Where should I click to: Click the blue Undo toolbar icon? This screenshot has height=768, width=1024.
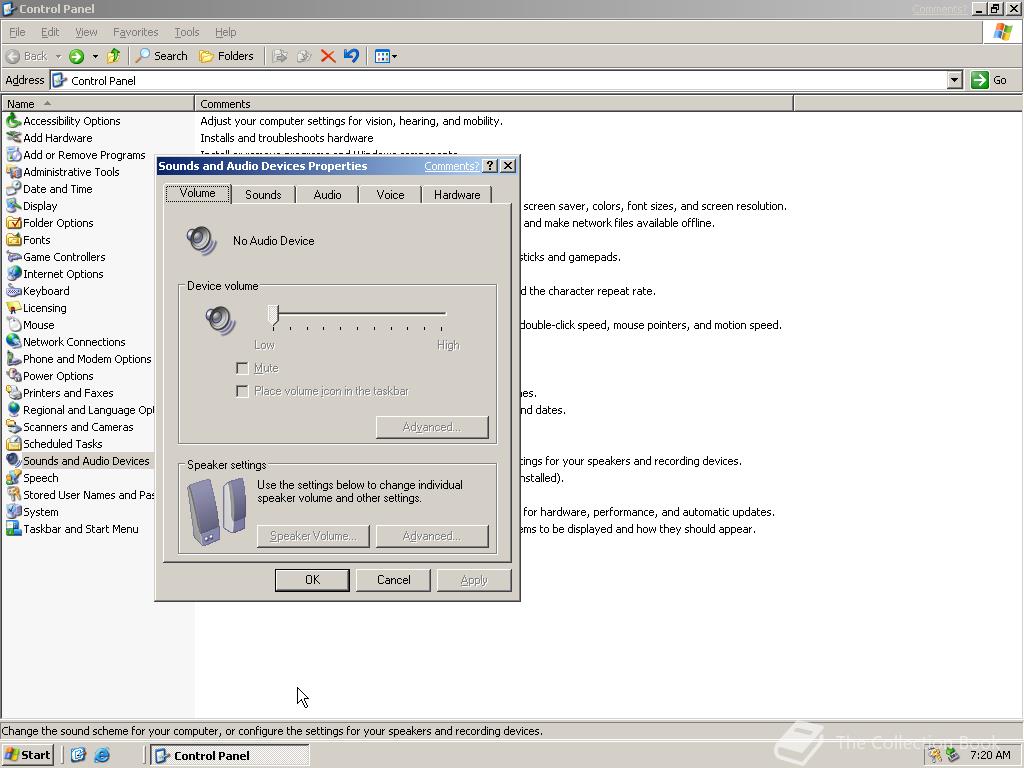click(x=351, y=56)
